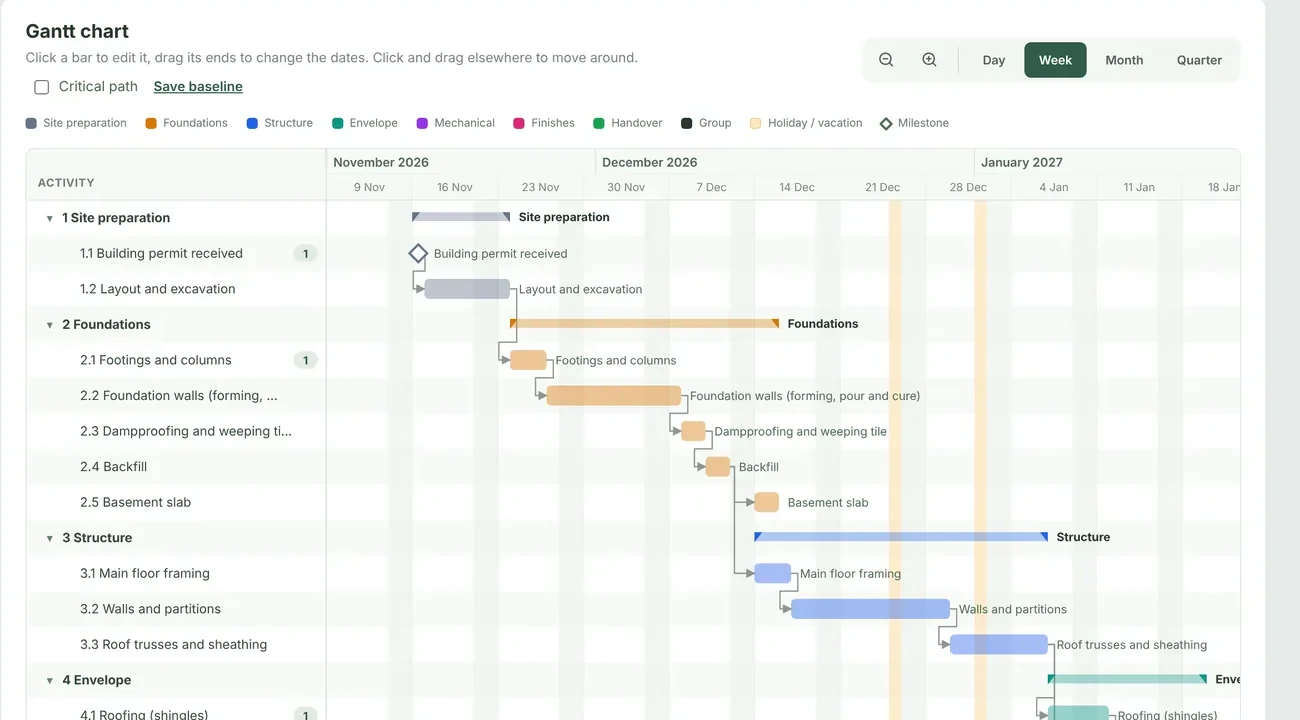Click the Walls and partitions task bar
Viewport: 1300px width, 720px height.
point(871,609)
